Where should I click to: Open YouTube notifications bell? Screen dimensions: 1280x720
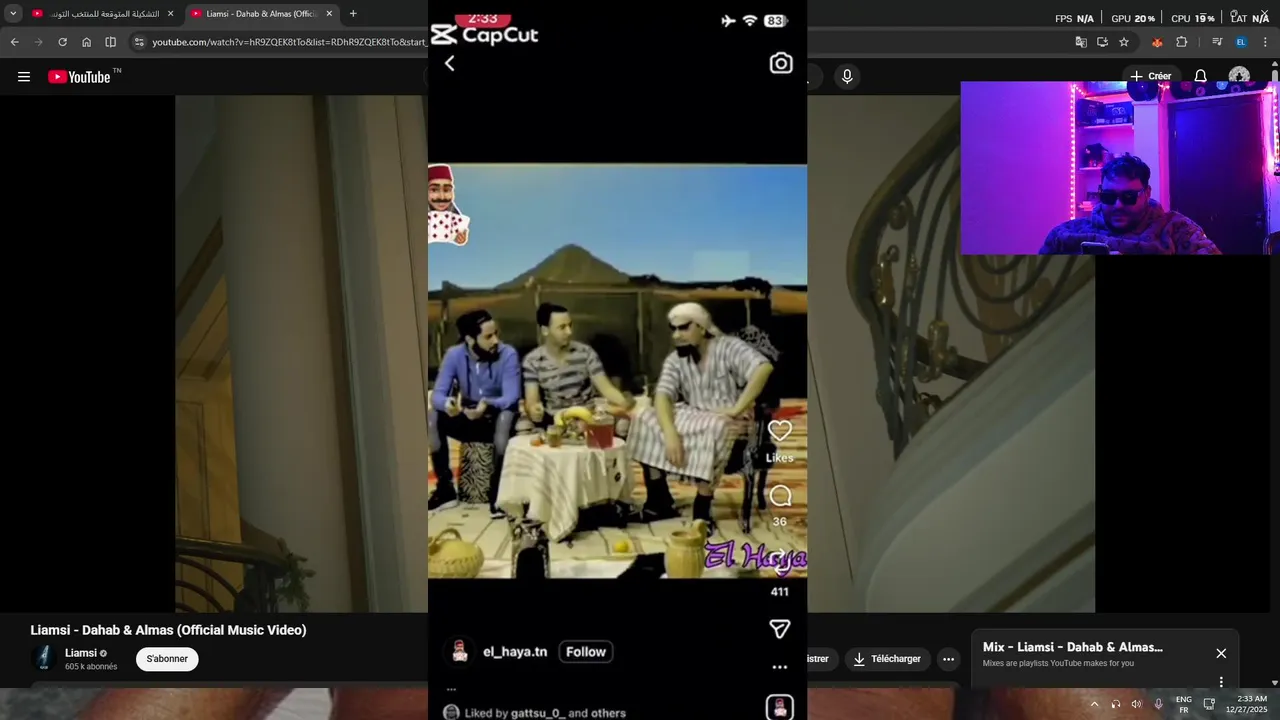(1200, 76)
